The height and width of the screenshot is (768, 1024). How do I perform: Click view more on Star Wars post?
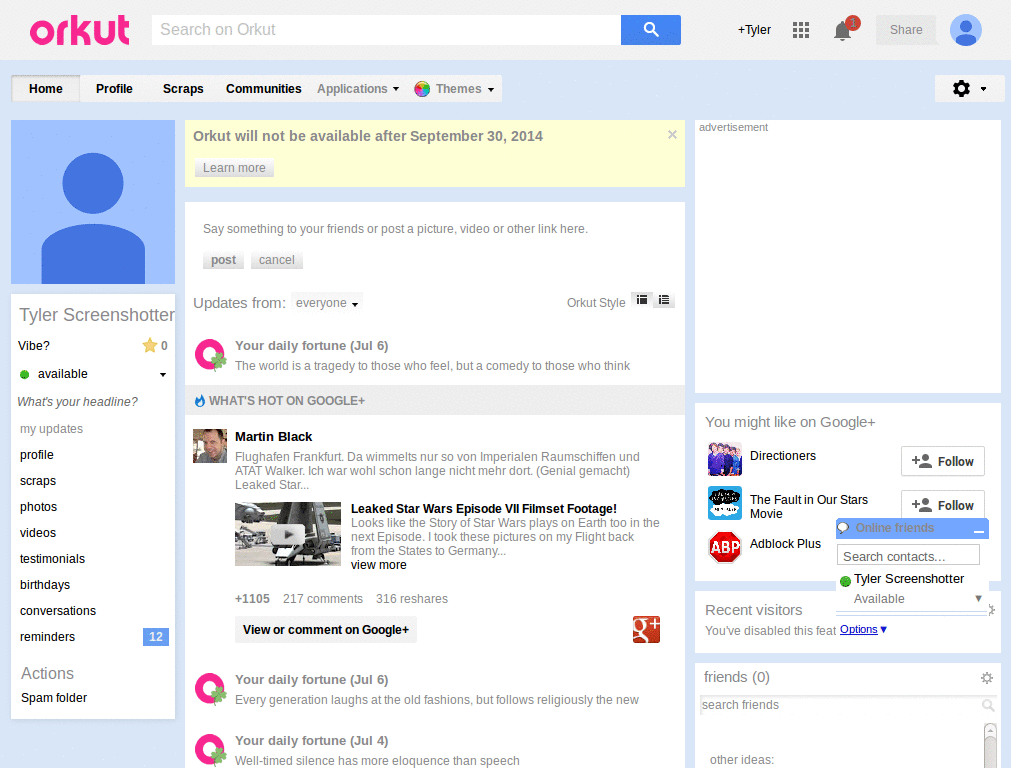pyautogui.click(x=379, y=565)
